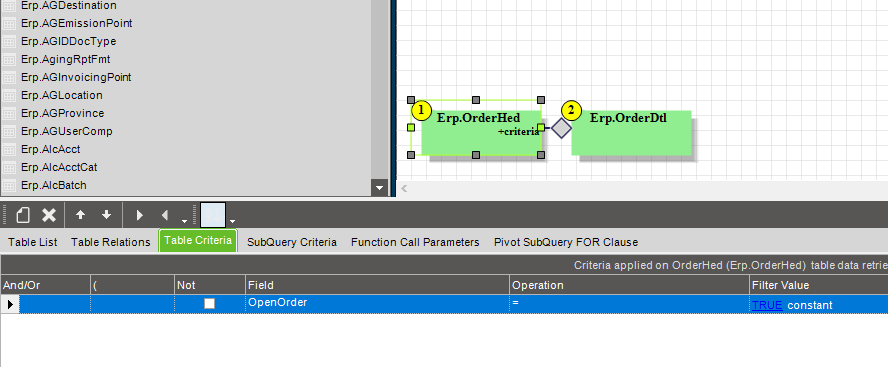Toggle the A-Z sort toolbar button
The width and height of the screenshot is (888, 367).
[x=213, y=215]
